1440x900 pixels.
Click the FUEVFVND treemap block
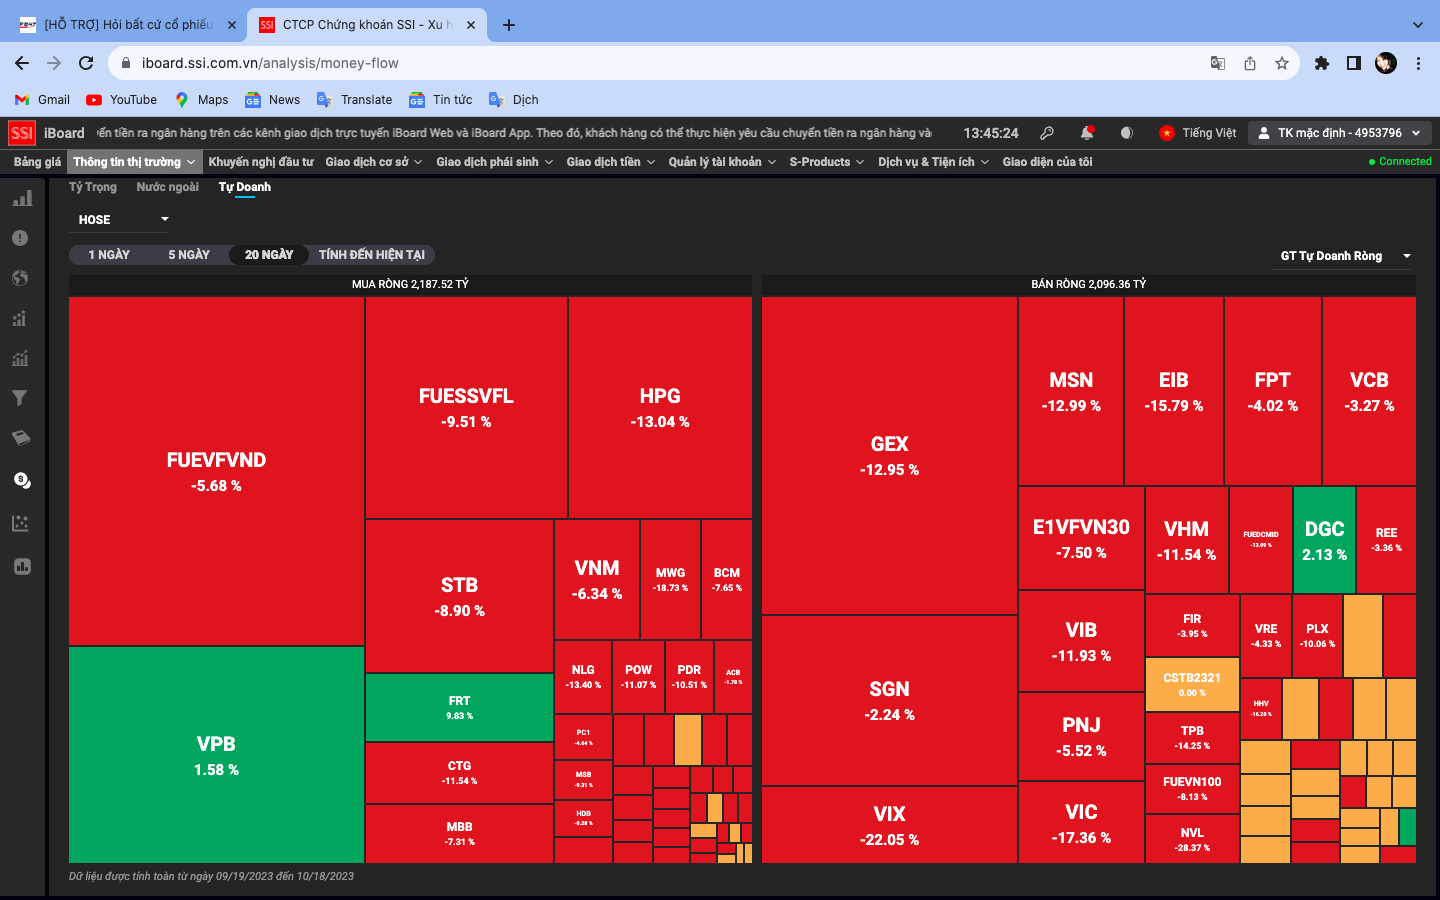pos(216,472)
